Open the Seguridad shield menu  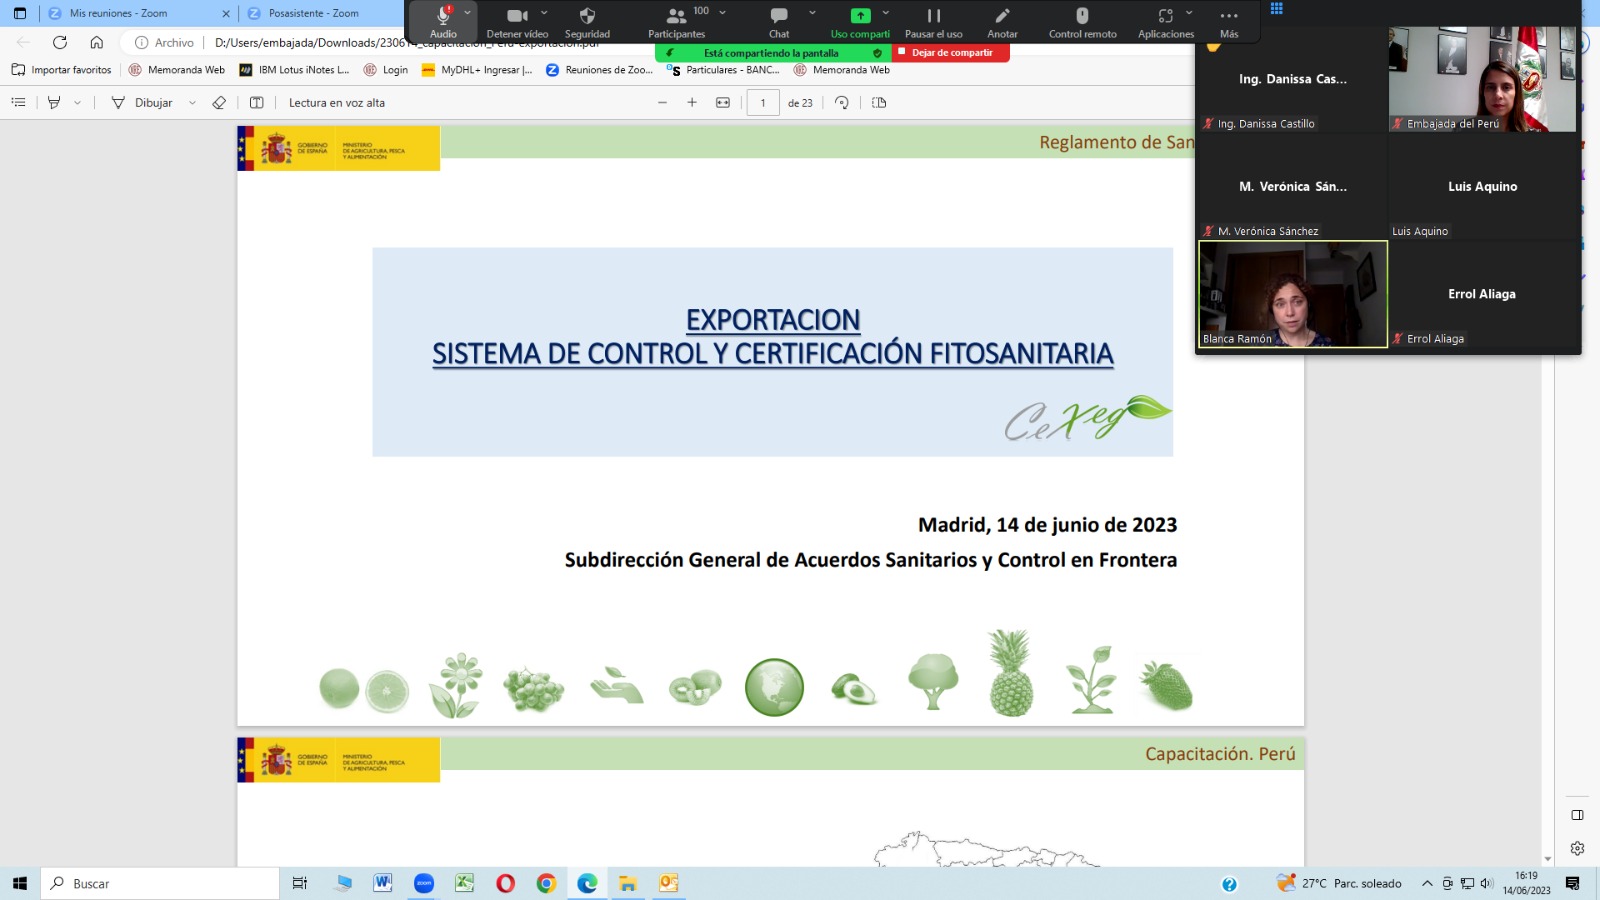pos(587,21)
